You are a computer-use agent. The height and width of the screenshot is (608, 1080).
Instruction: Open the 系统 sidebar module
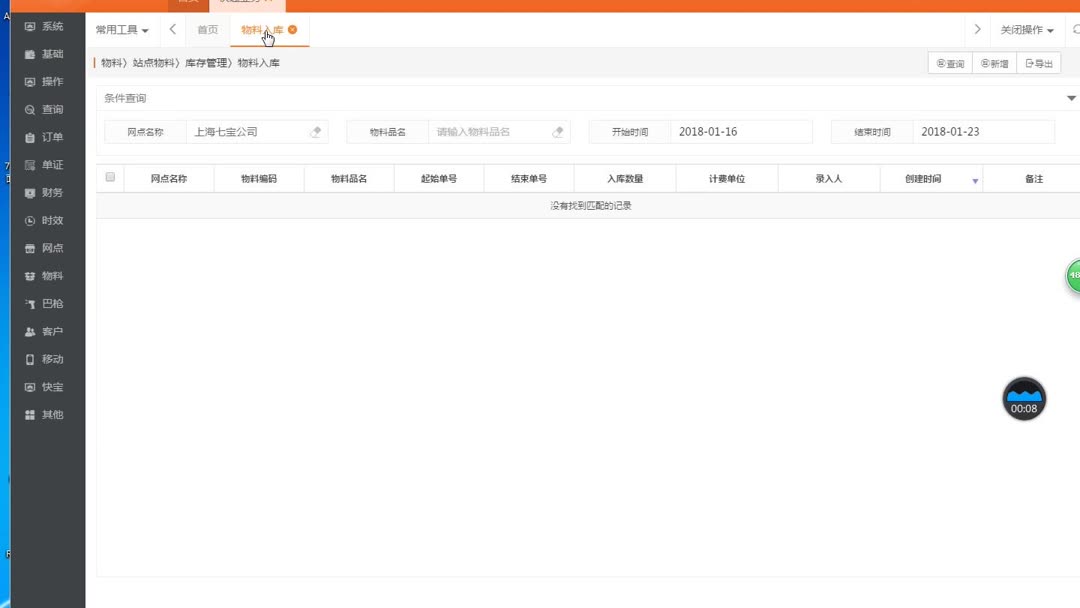(x=46, y=26)
